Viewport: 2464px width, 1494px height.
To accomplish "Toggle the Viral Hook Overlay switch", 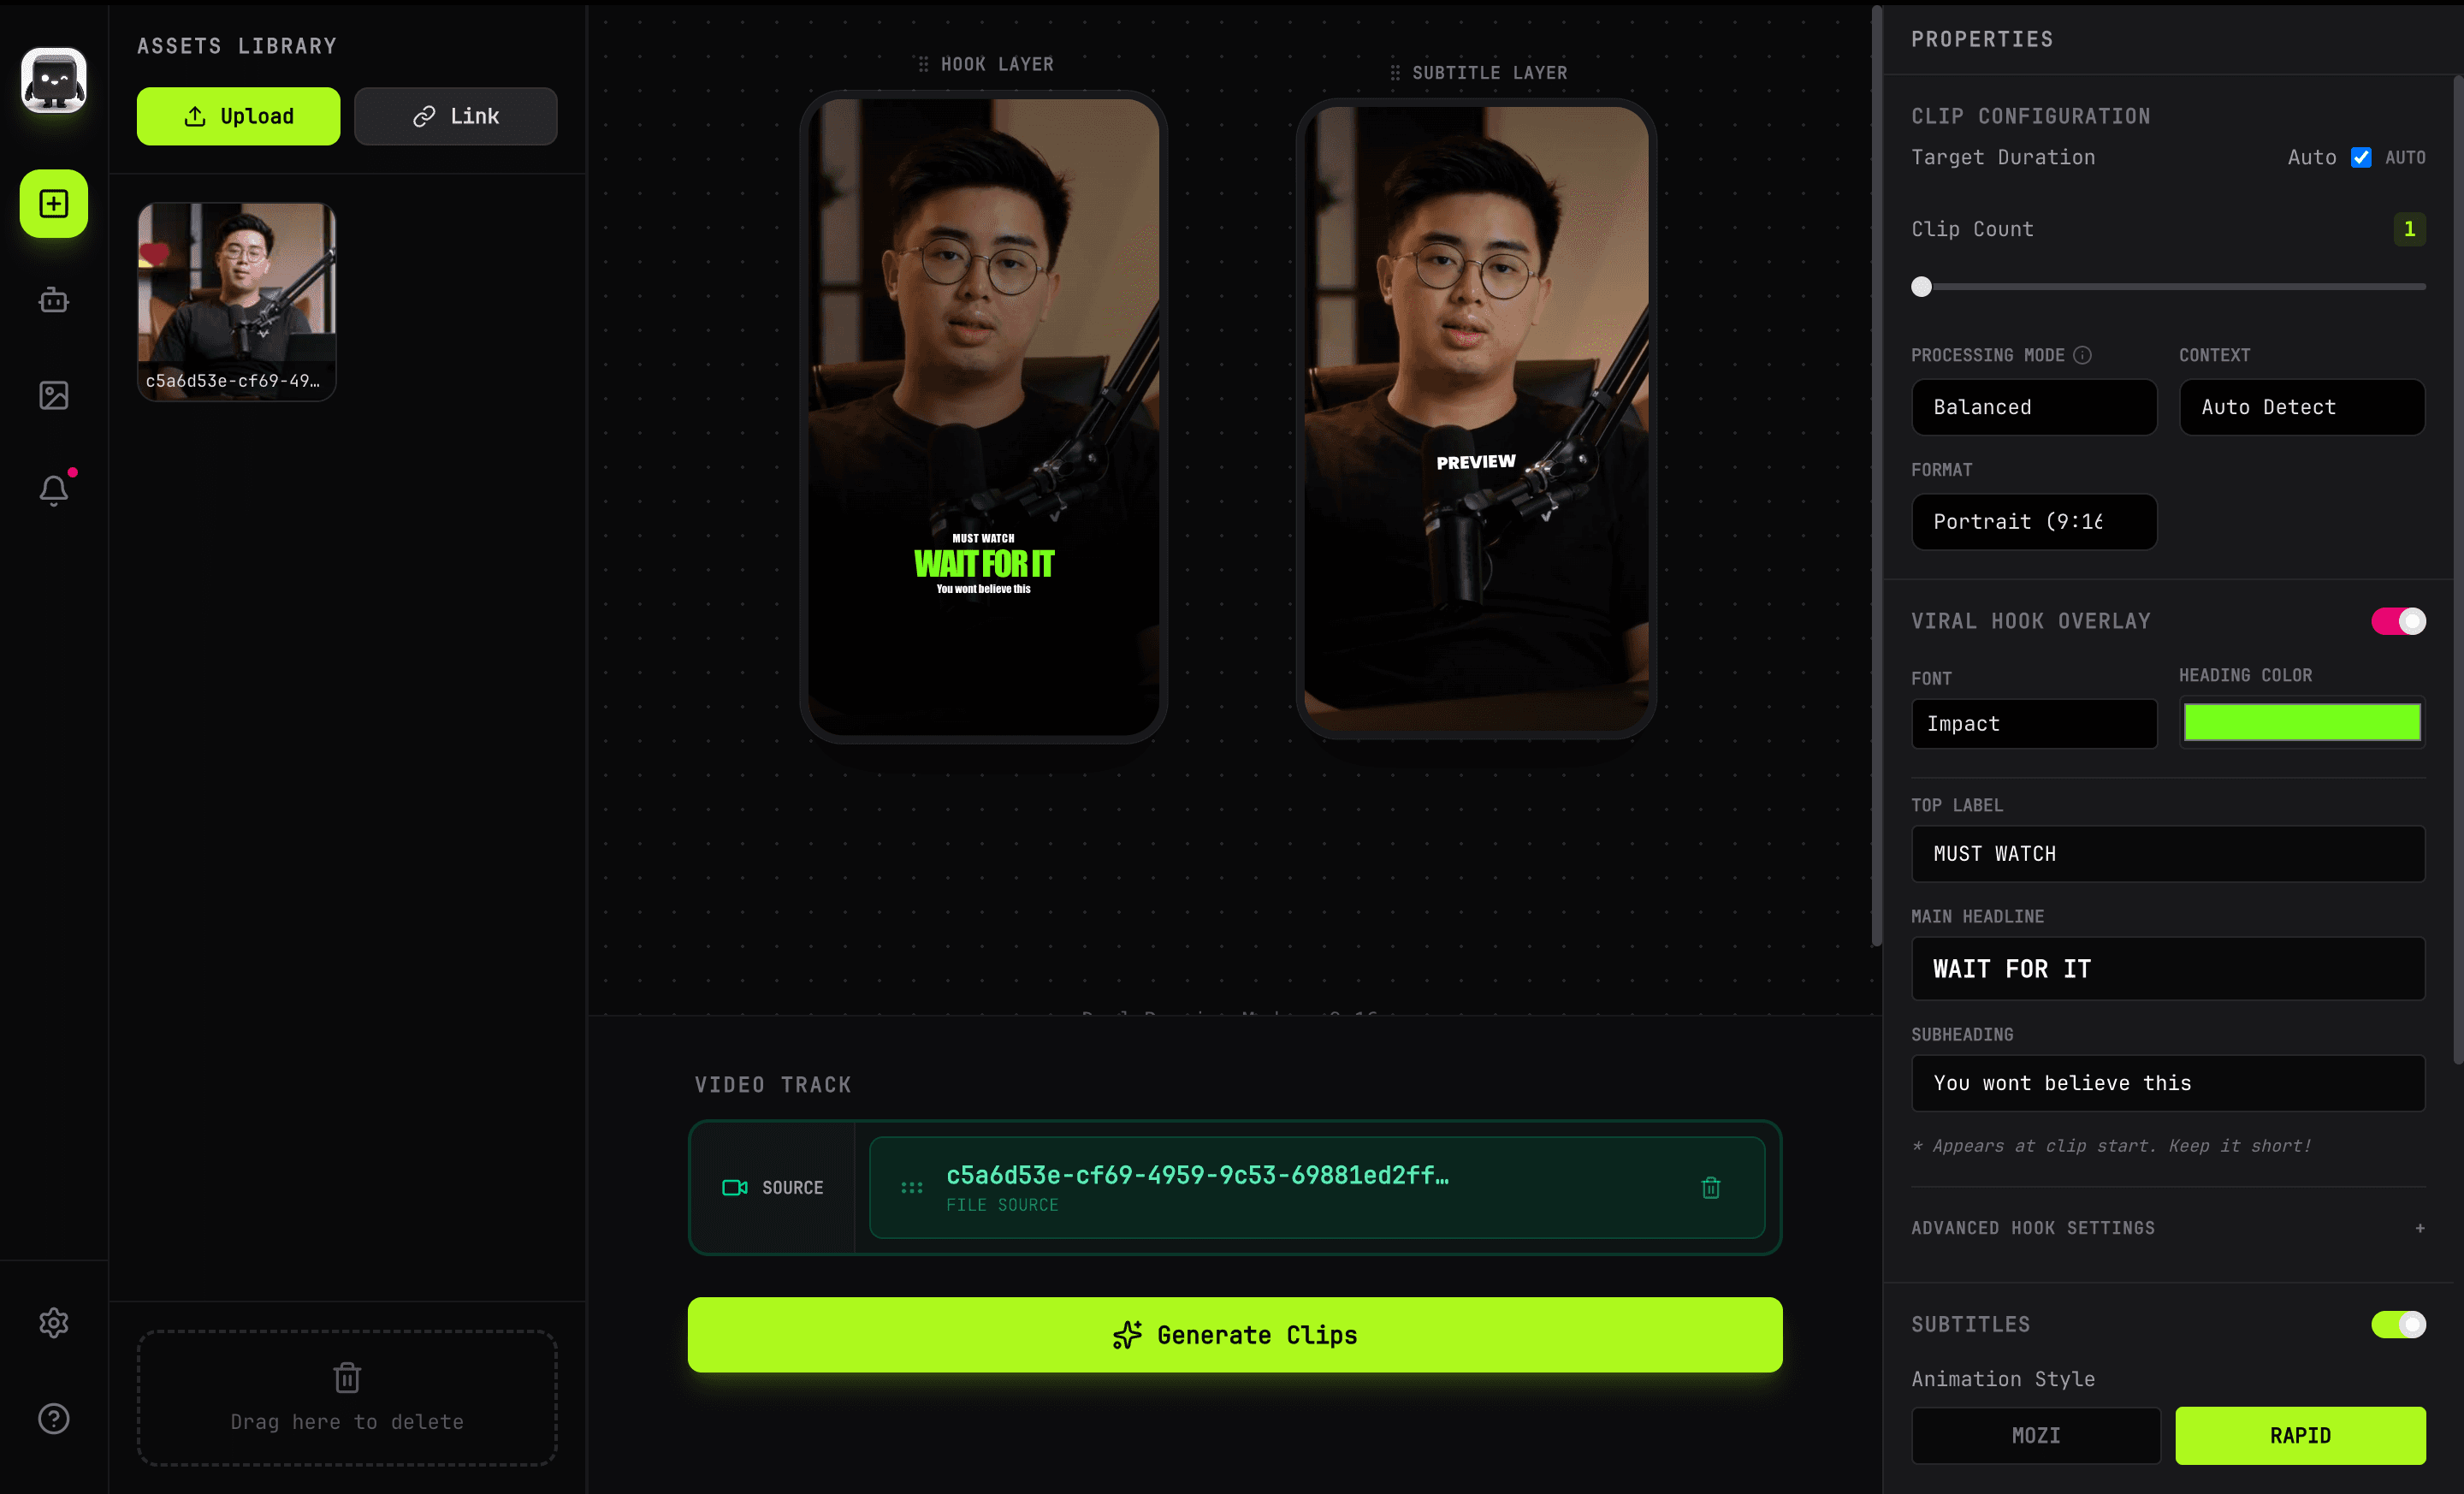I will (2398, 620).
